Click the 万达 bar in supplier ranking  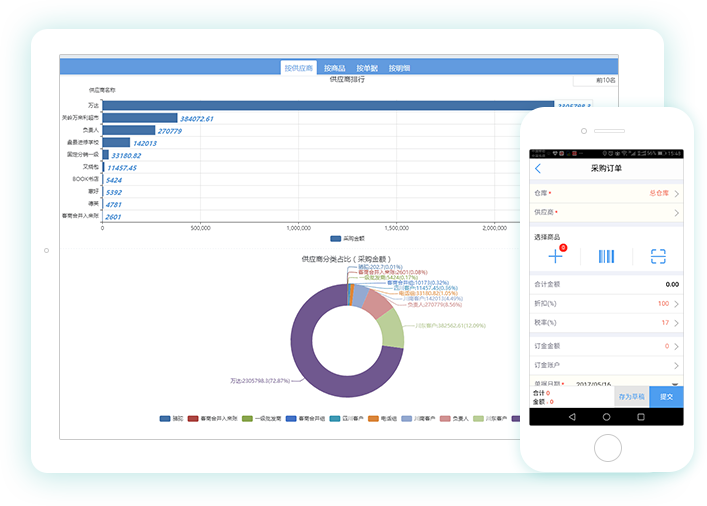tap(330, 104)
